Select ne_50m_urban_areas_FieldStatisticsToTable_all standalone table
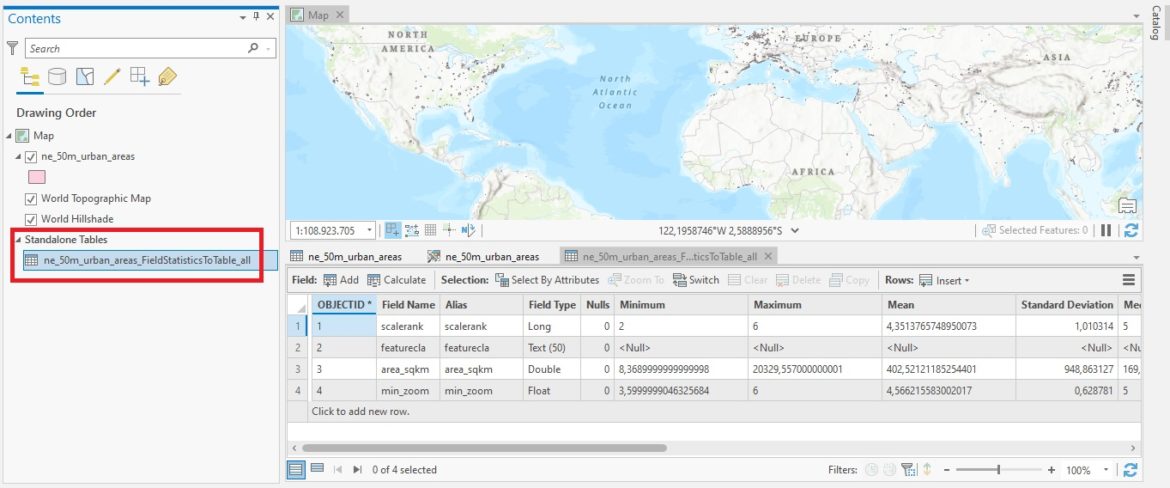The width and height of the screenshot is (1170, 488). click(146, 260)
